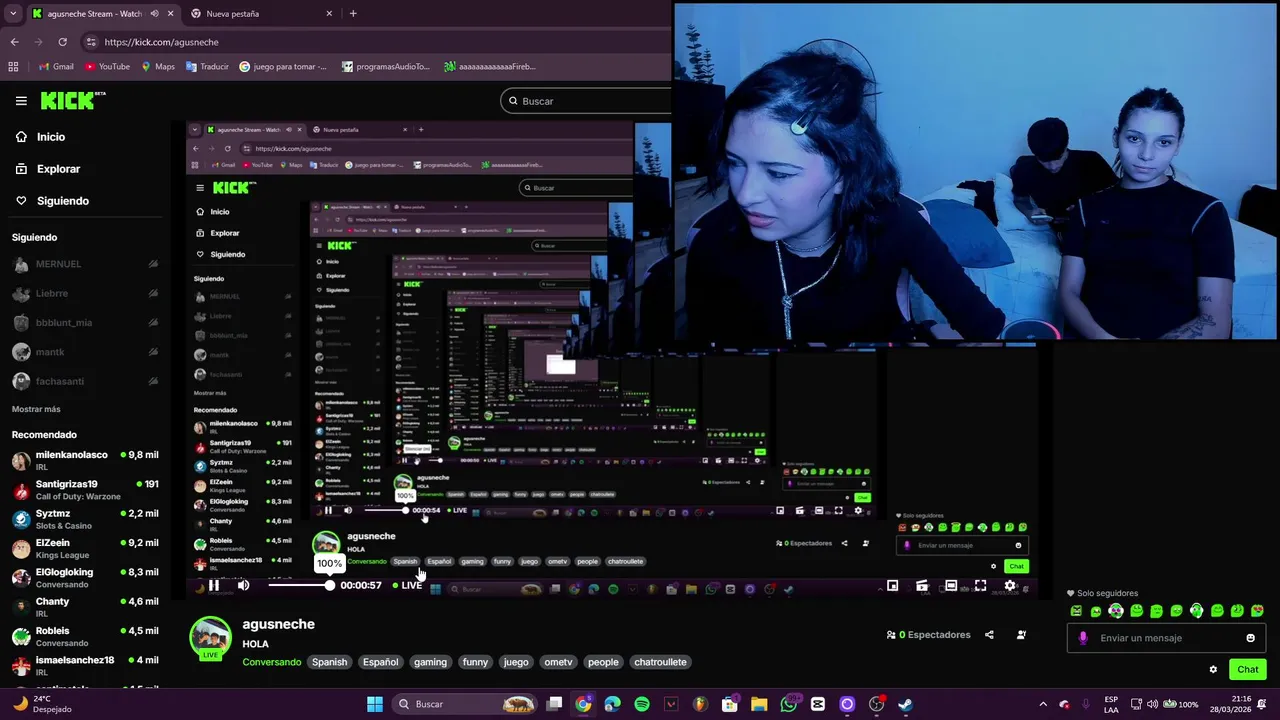Open Chrome apps grid

pyautogui.click(x=13, y=67)
